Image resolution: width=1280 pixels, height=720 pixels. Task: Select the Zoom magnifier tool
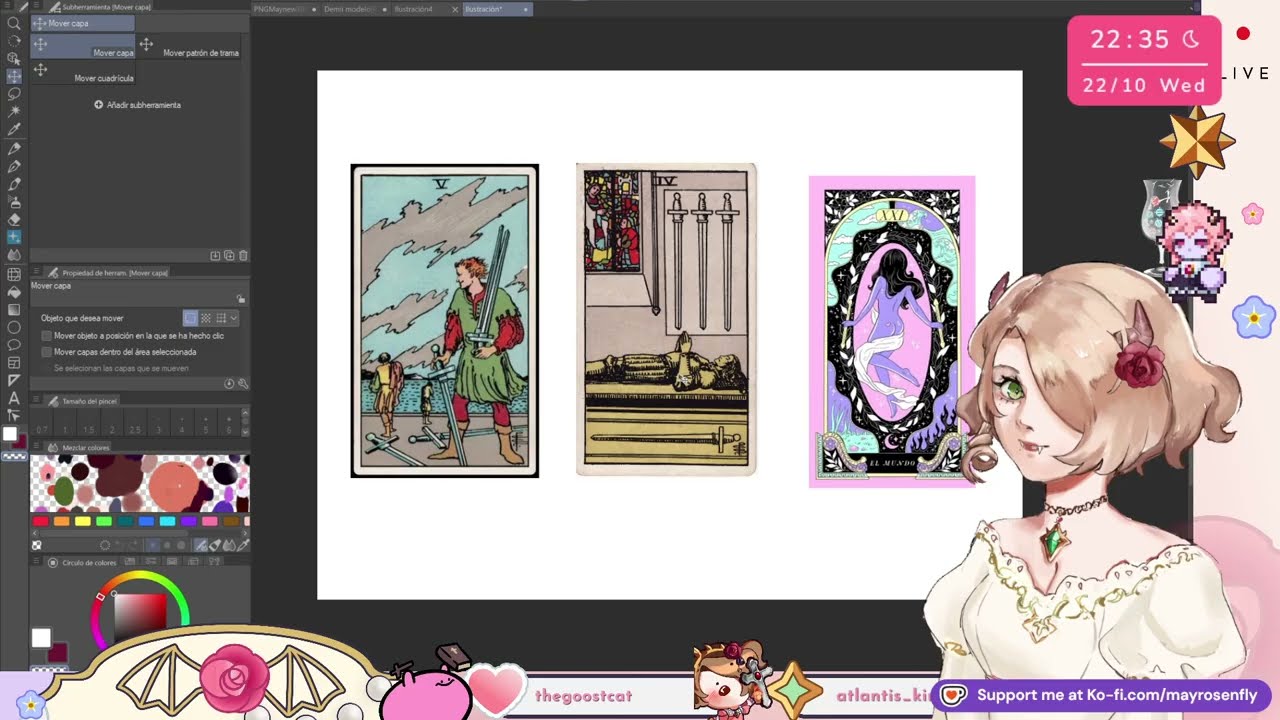point(14,23)
